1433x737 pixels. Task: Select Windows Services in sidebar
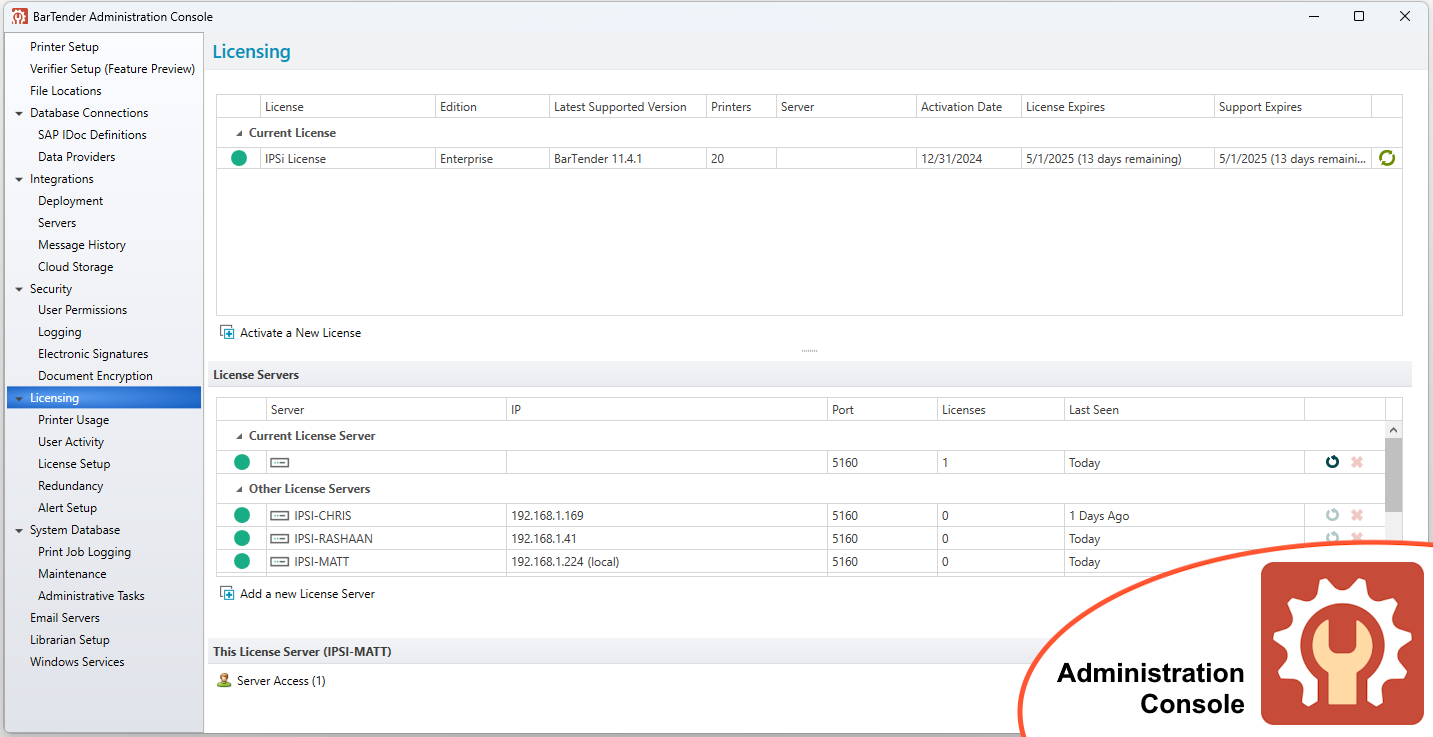pyautogui.click(x=77, y=662)
